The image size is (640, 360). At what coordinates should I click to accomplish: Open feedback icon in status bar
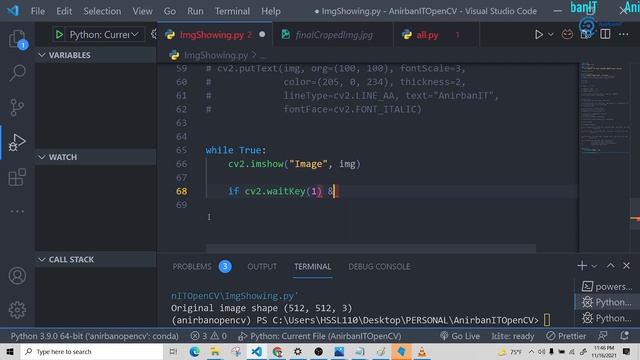pos(602,336)
